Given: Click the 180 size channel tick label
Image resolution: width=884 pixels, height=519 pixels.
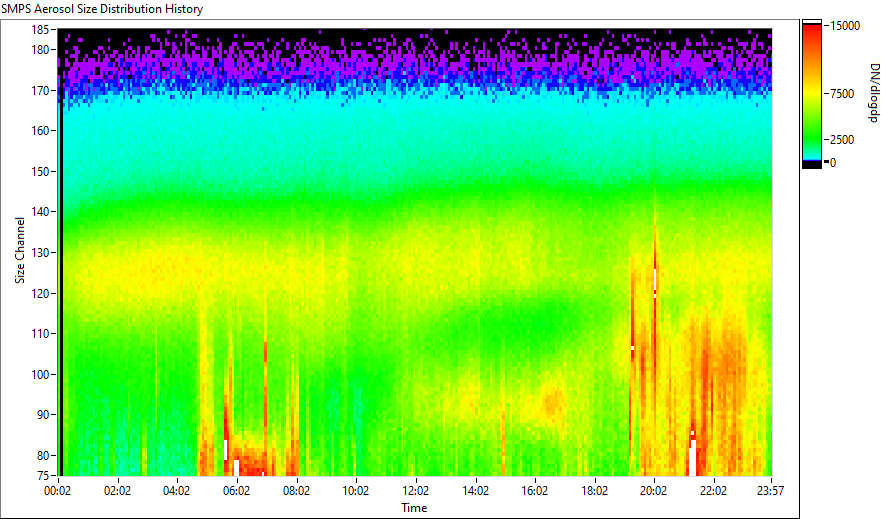Looking at the screenshot, I should 40,50.
